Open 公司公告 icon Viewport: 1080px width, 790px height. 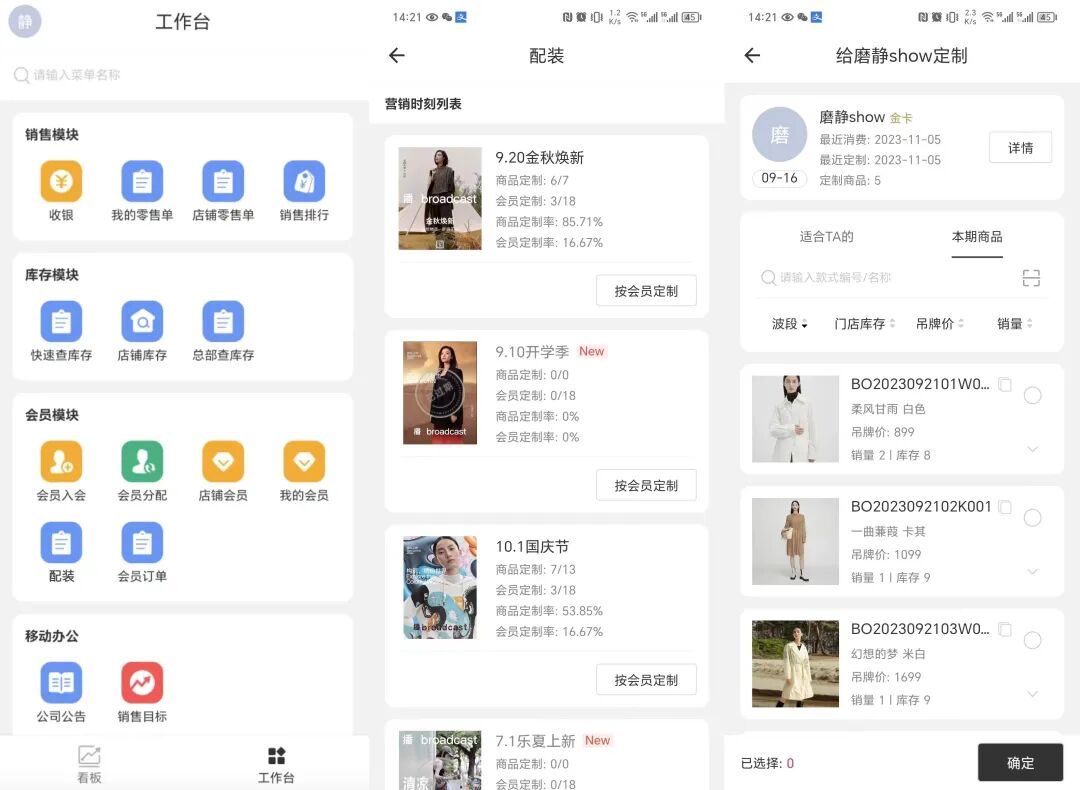pos(61,683)
